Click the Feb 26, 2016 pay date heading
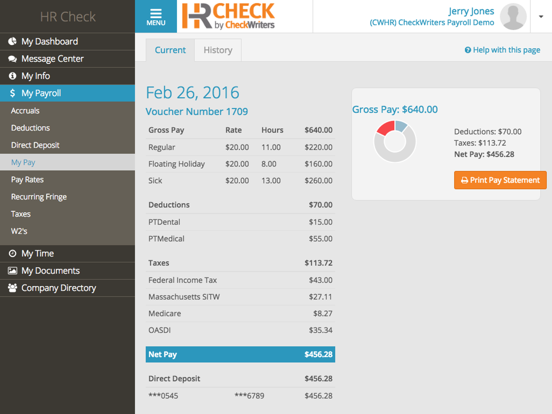Image resolution: width=552 pixels, height=414 pixels. [x=192, y=93]
